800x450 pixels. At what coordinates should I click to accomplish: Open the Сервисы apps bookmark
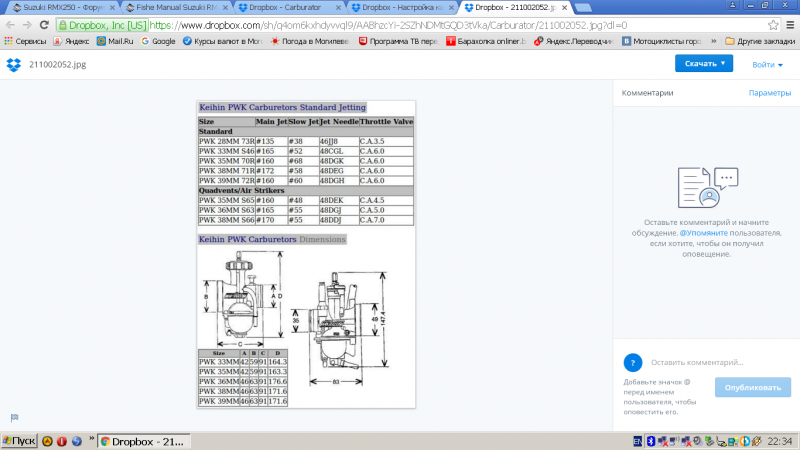(25, 41)
